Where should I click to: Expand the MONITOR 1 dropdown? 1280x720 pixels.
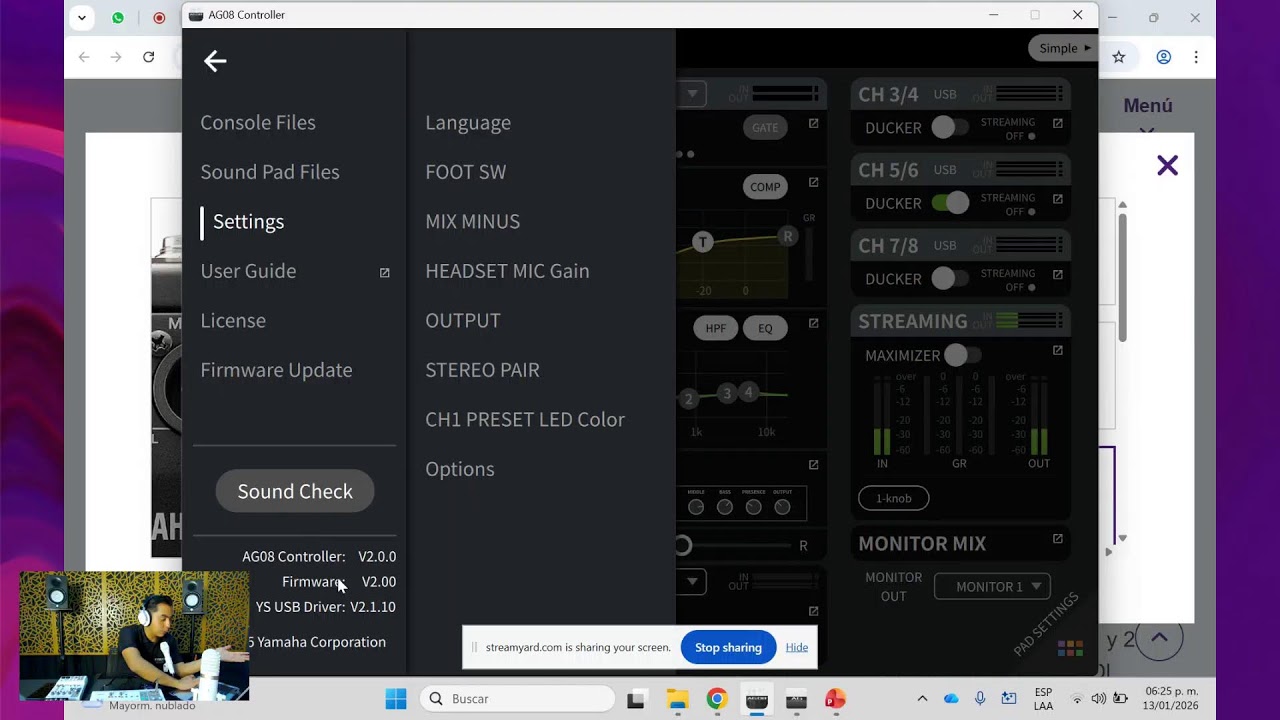(992, 587)
